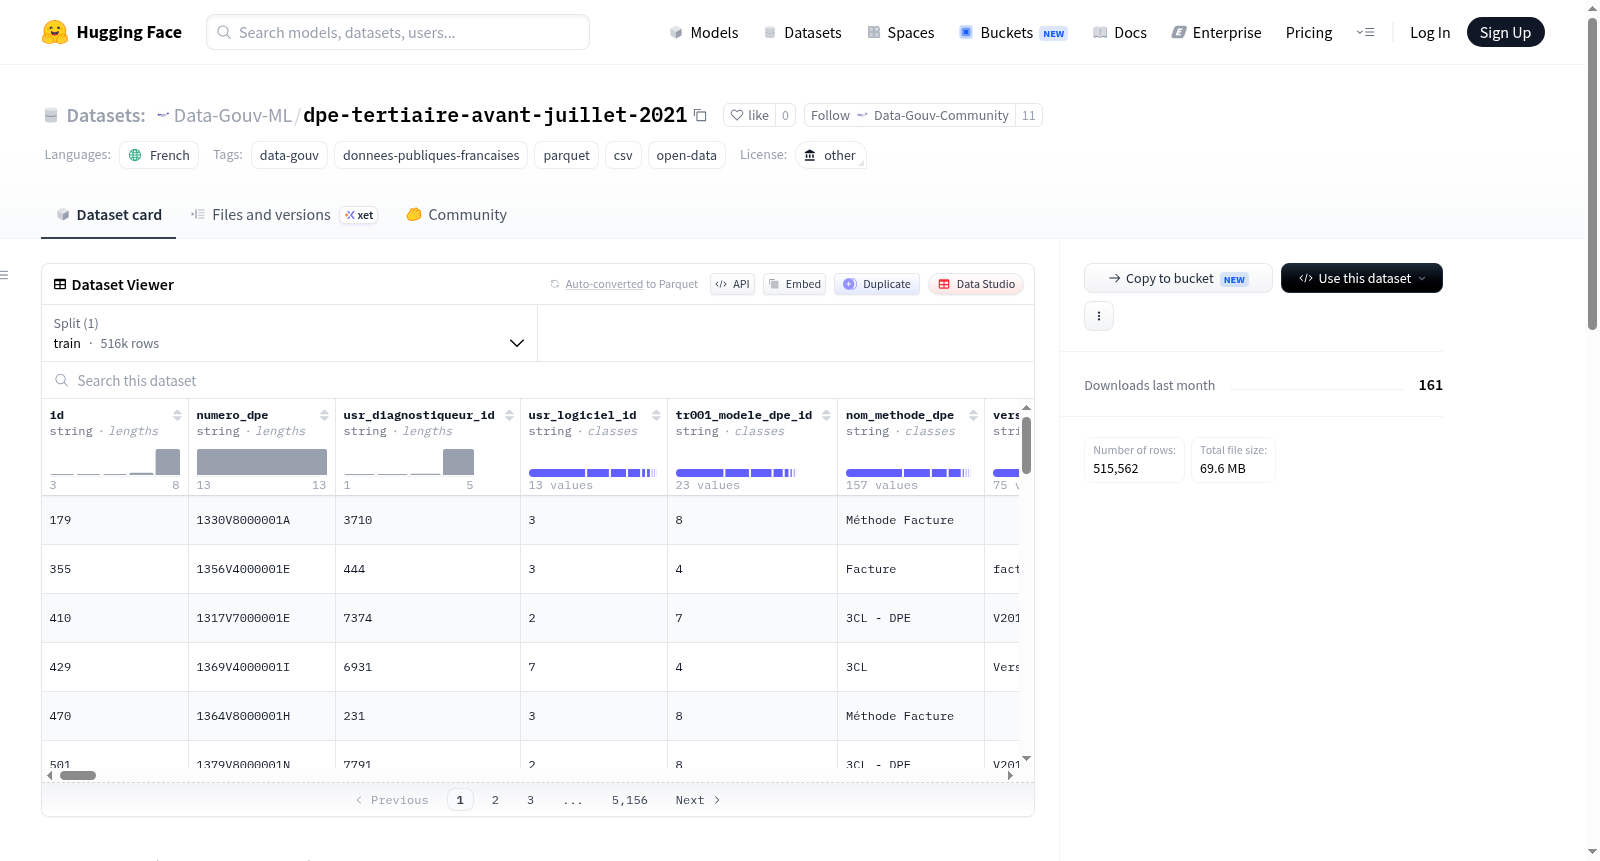Jump to last page 5,156
The height and width of the screenshot is (861, 1600).
(x=630, y=800)
